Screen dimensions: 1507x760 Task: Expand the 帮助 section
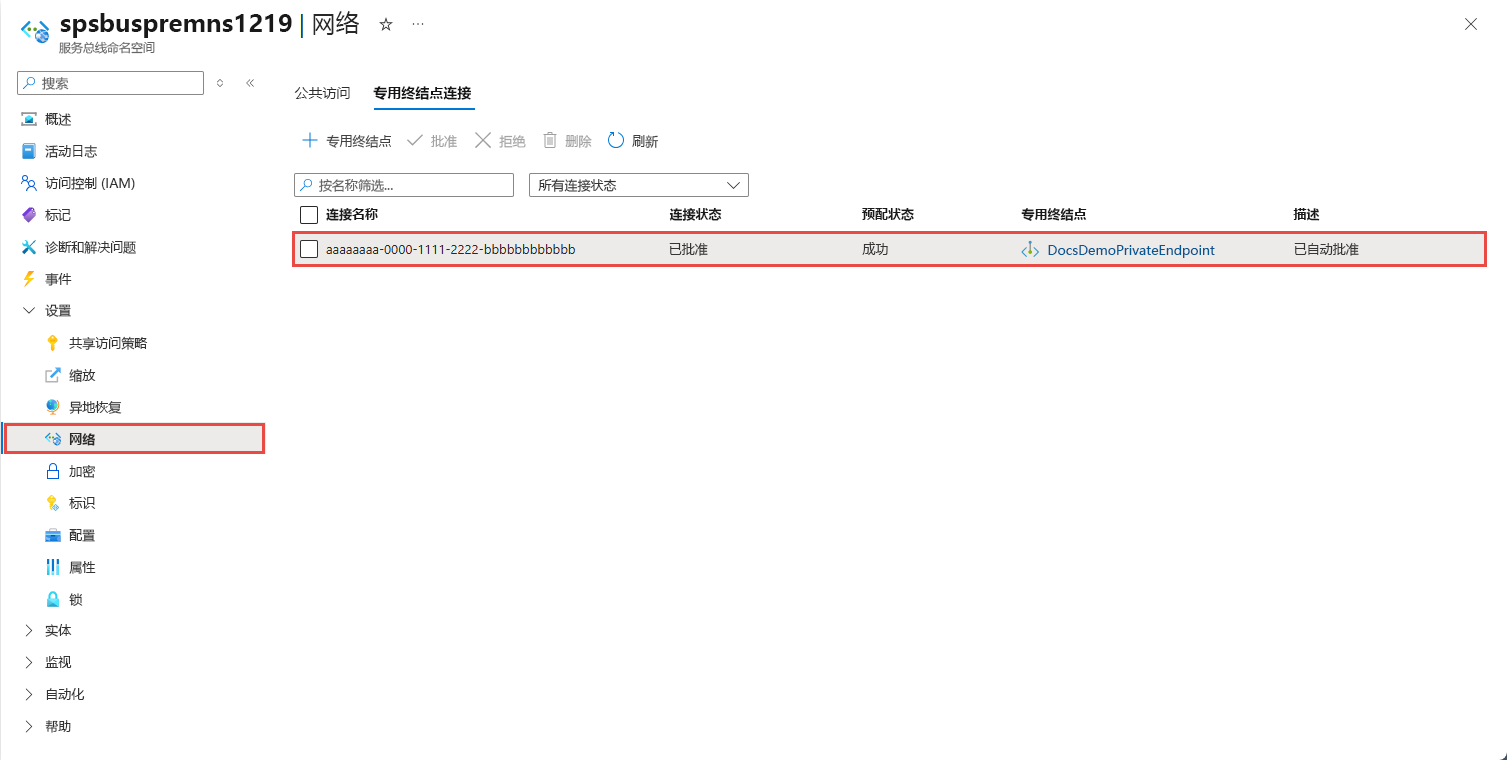click(x=28, y=727)
